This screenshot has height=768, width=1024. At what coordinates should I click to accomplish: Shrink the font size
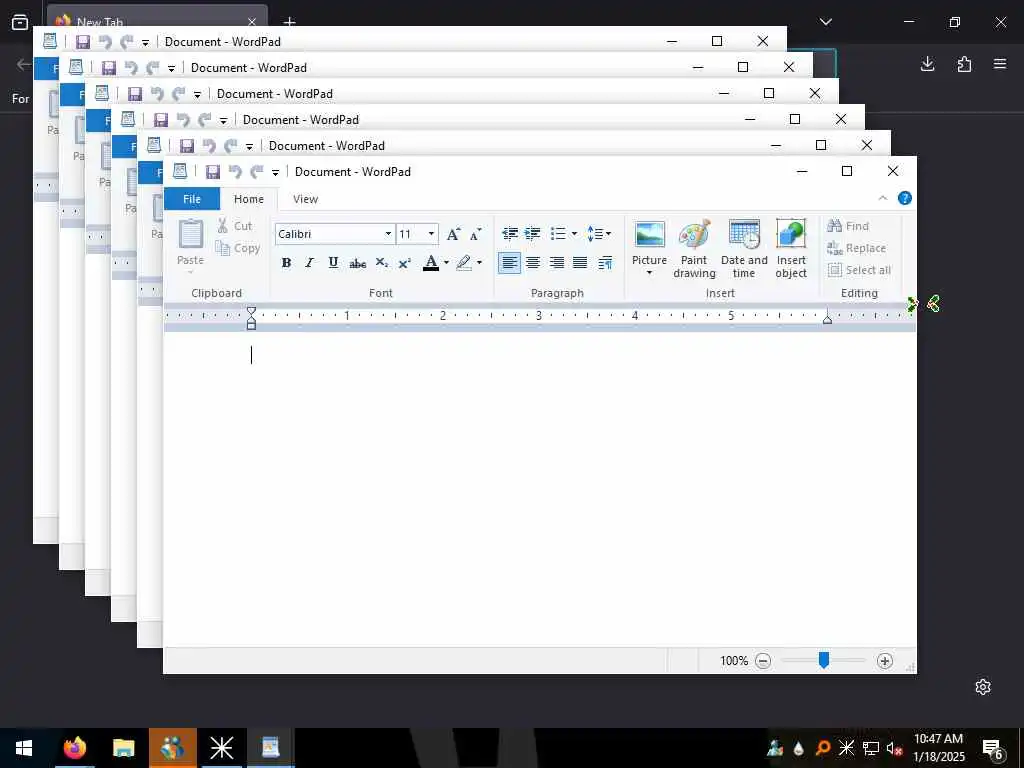[475, 234]
